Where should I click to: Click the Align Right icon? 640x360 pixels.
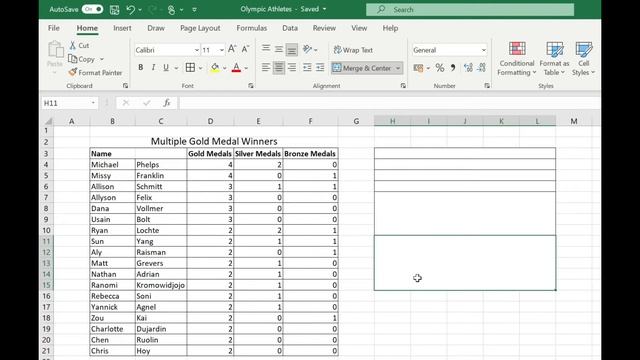pyautogui.click(x=291, y=68)
